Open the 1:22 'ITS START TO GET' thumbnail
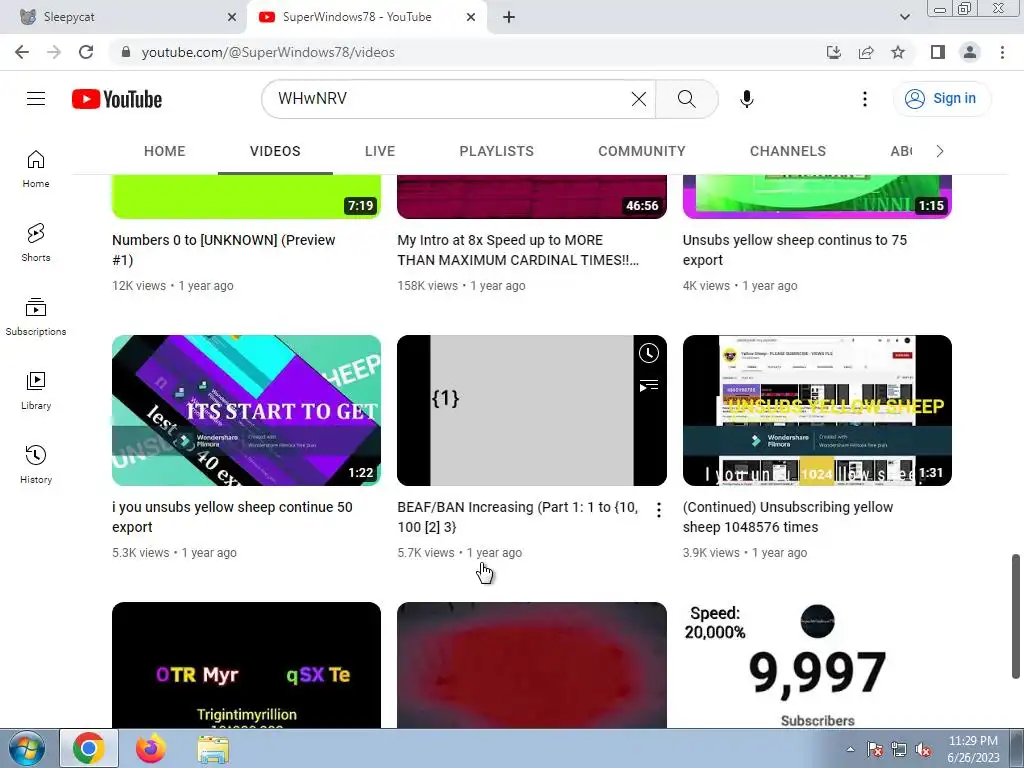 tap(246, 410)
